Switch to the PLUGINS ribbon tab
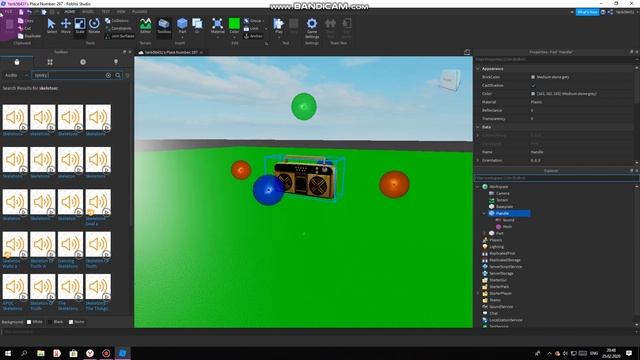The height and width of the screenshot is (360, 640). 140,12
